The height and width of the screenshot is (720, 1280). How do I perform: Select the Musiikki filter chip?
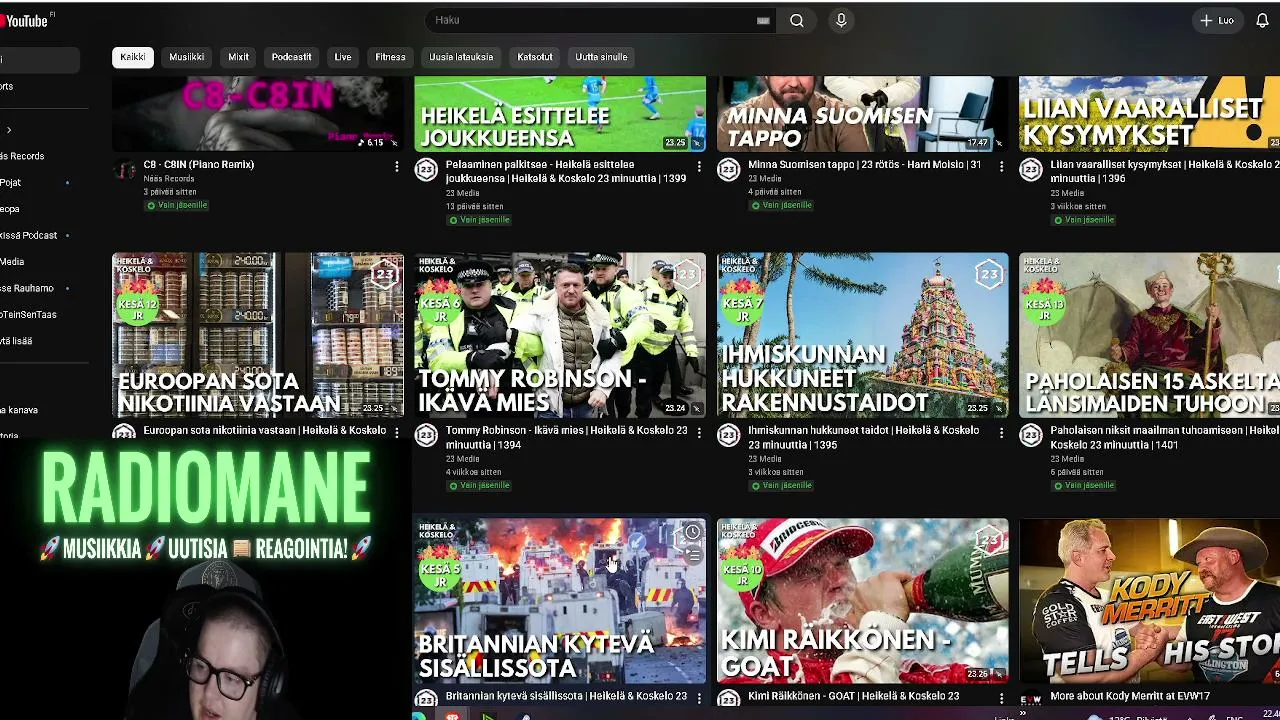tap(187, 57)
